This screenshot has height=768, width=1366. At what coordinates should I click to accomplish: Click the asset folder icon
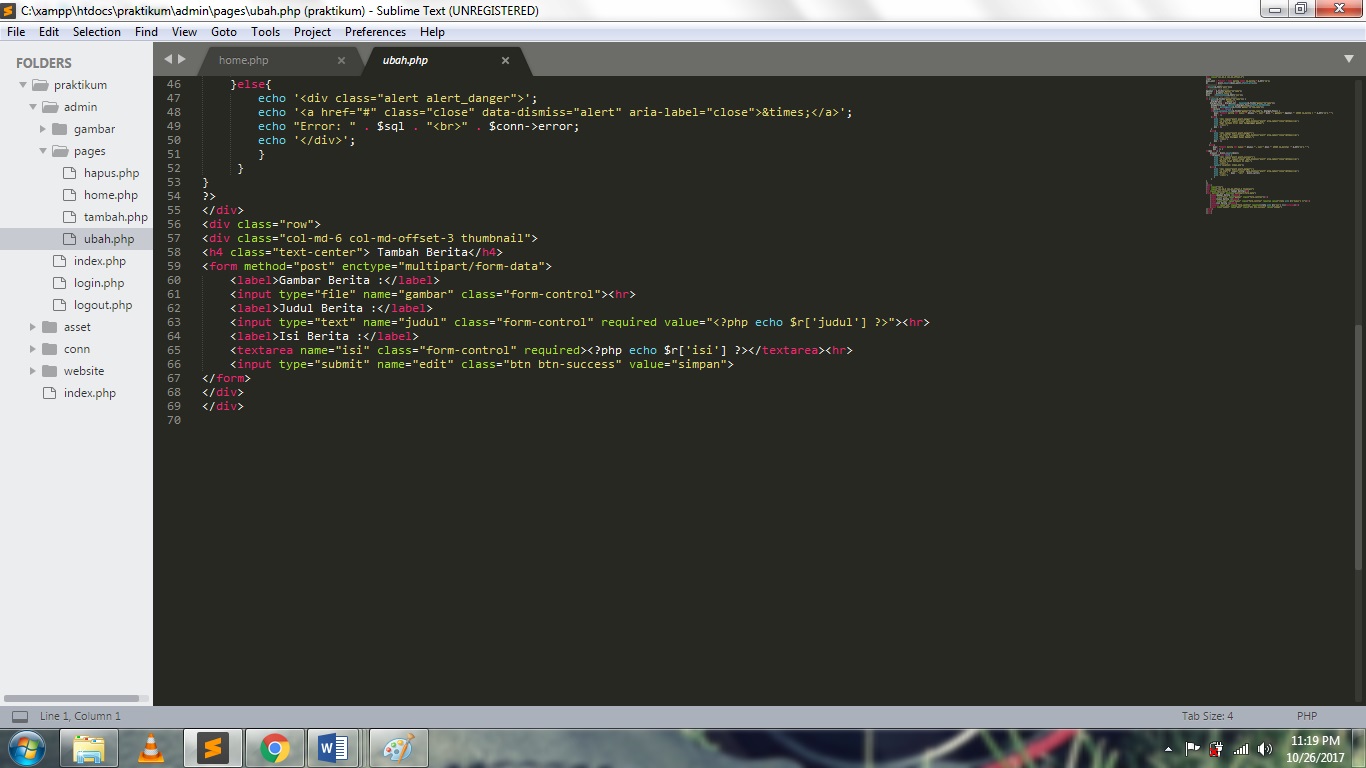50,327
